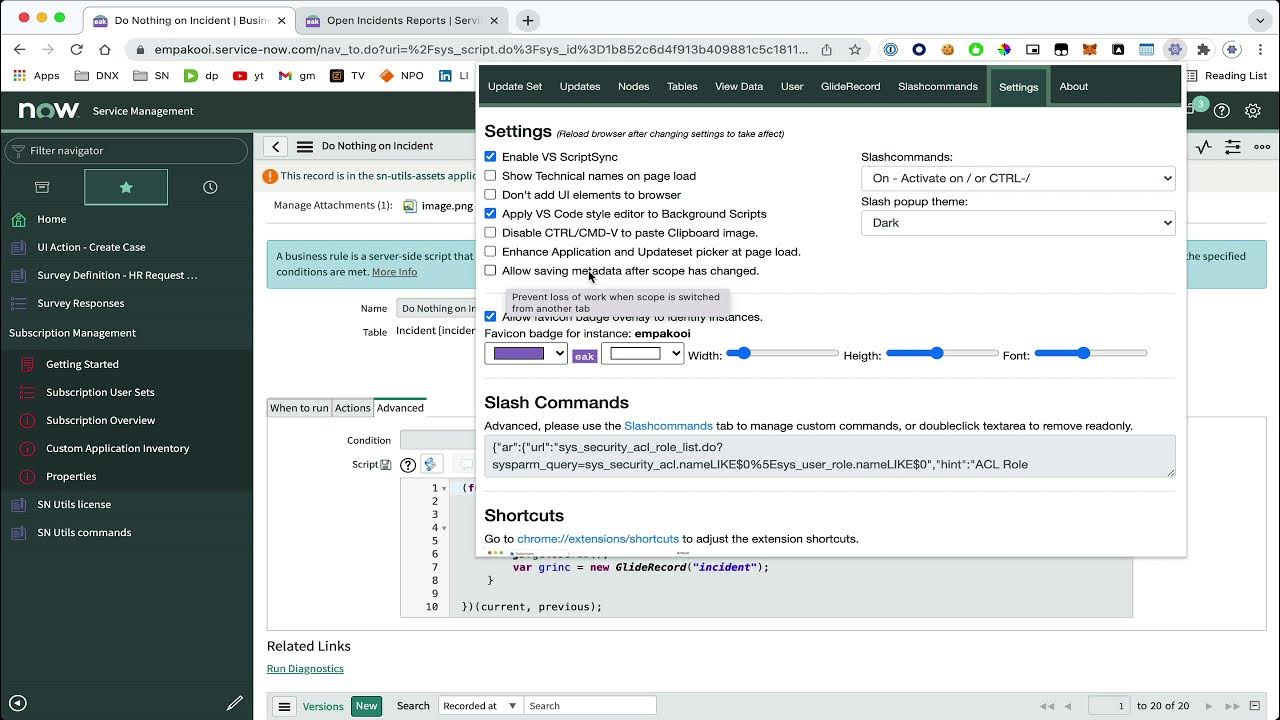Switch to Update Set tab
1280x720 pixels.
(x=515, y=87)
